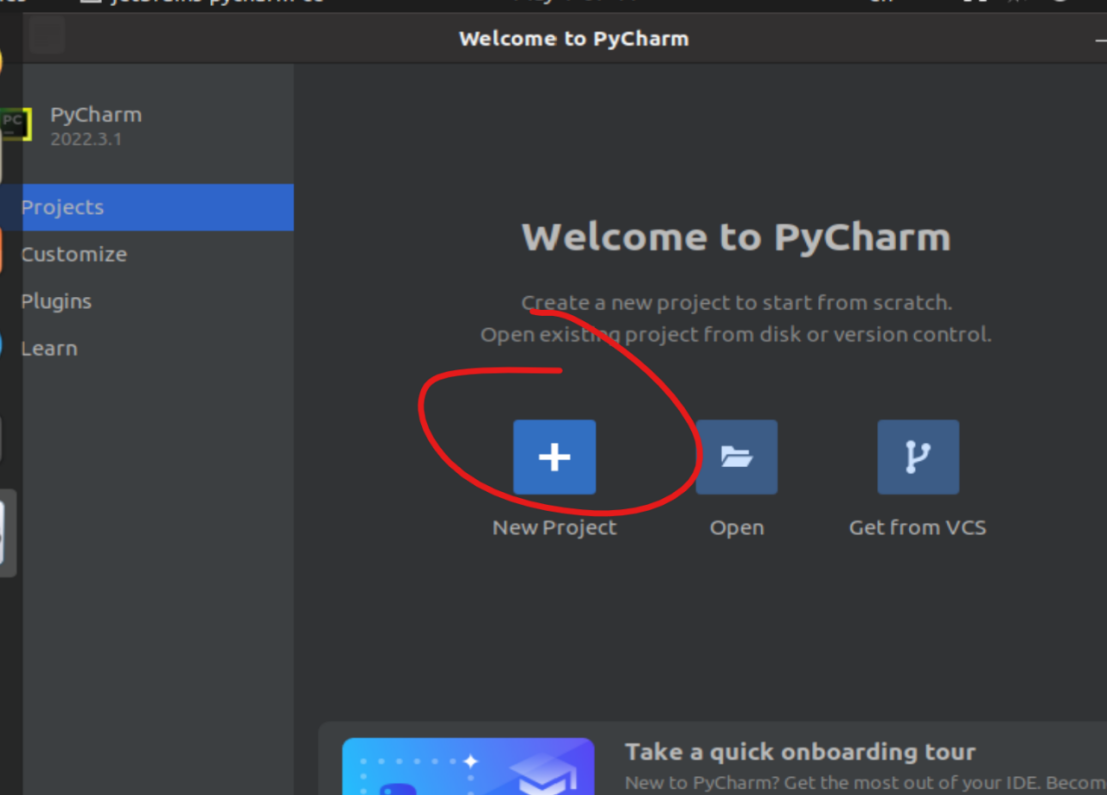Click the 'Take a quick onboarding tour' heading
This screenshot has height=796, width=1107.
point(800,752)
